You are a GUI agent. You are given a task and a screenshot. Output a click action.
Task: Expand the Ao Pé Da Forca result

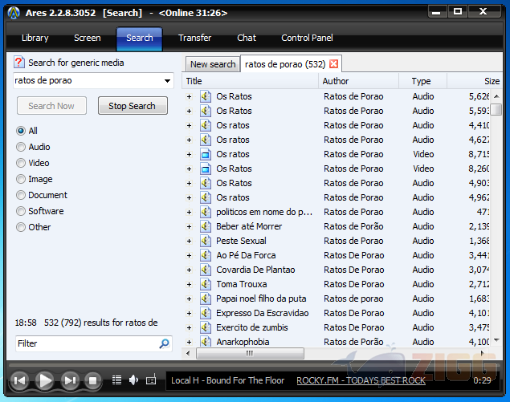pyautogui.click(x=189, y=256)
